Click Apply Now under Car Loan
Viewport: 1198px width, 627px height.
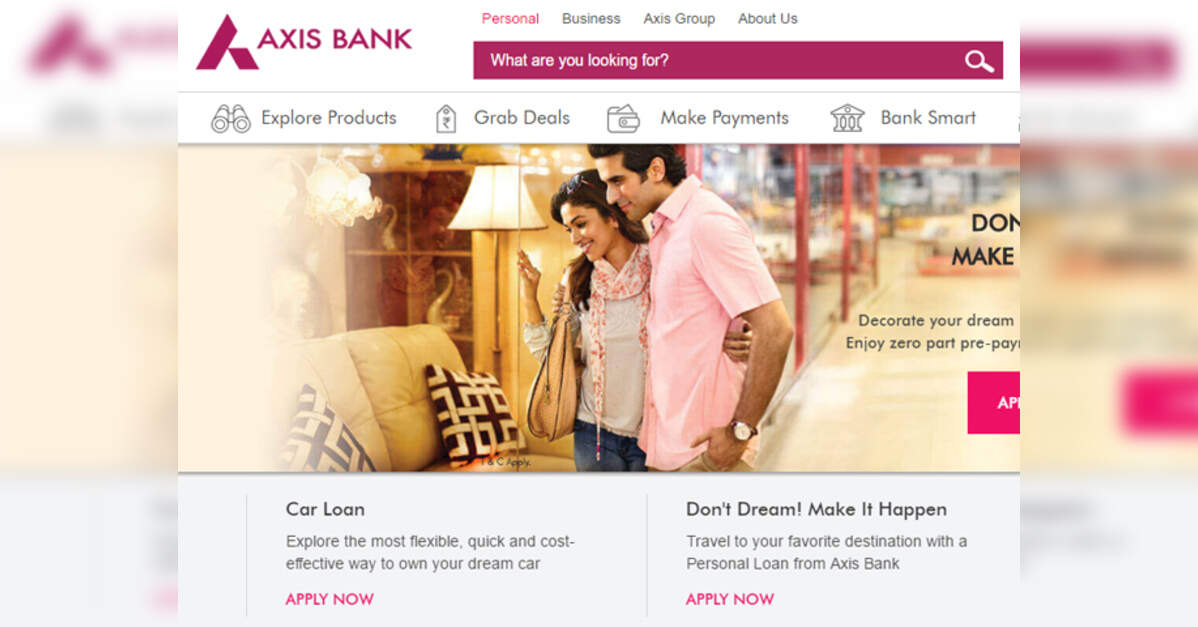click(329, 600)
